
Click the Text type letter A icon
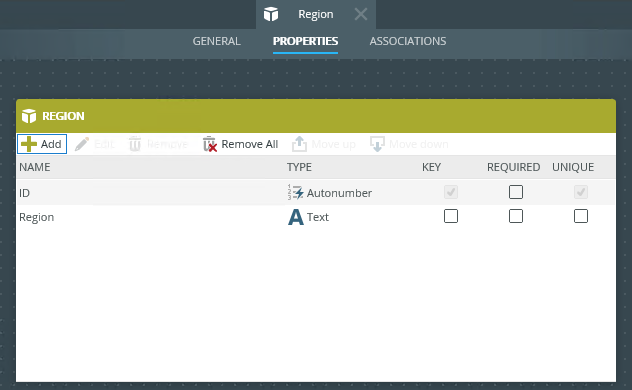point(295,217)
